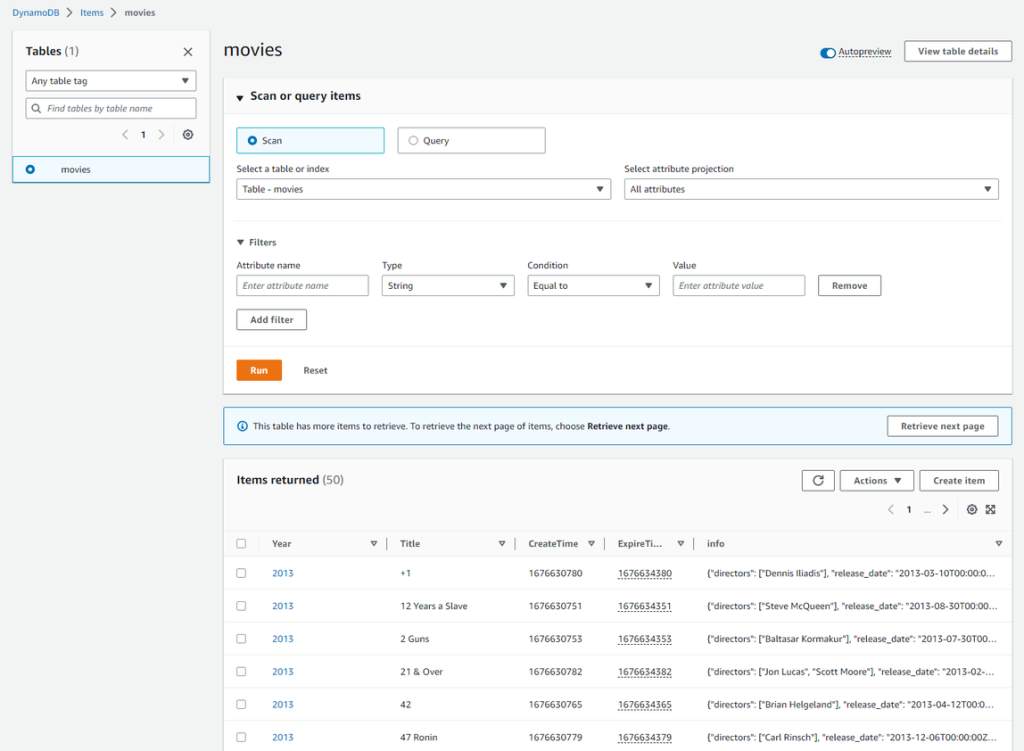Select the Scan radio option
This screenshot has width=1024, height=751.
tap(252, 140)
